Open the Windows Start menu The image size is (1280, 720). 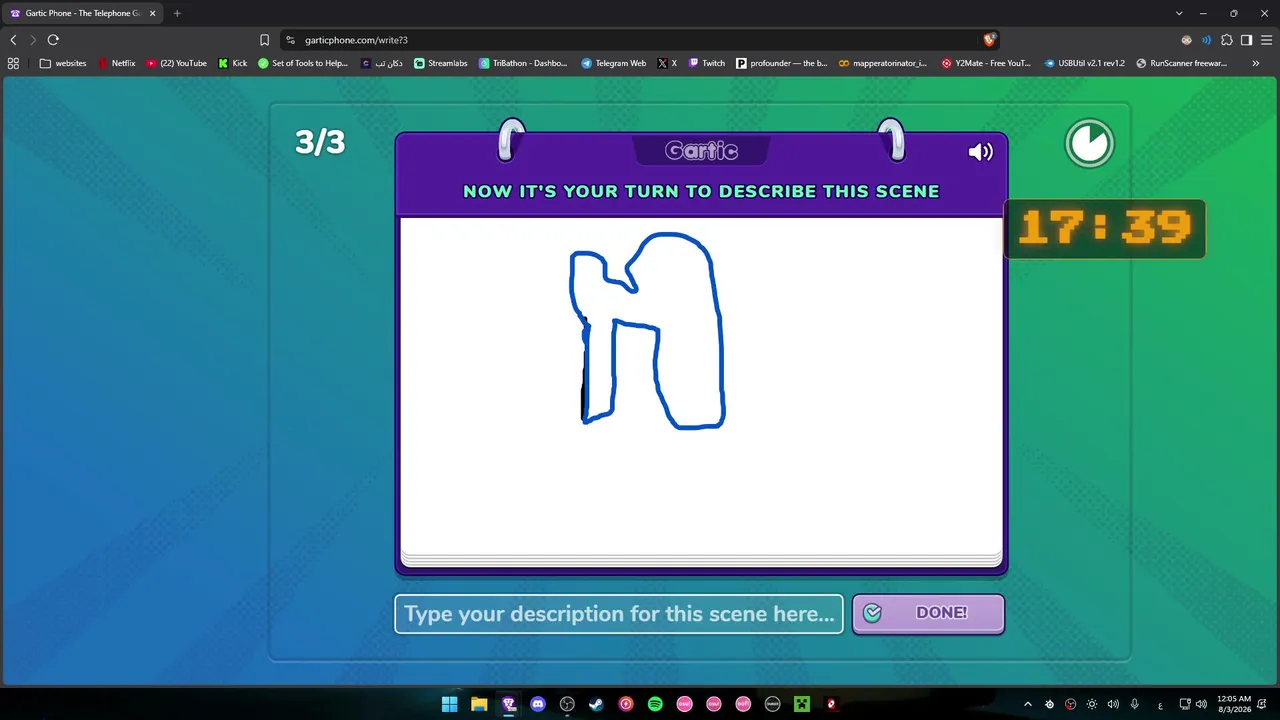(450, 704)
